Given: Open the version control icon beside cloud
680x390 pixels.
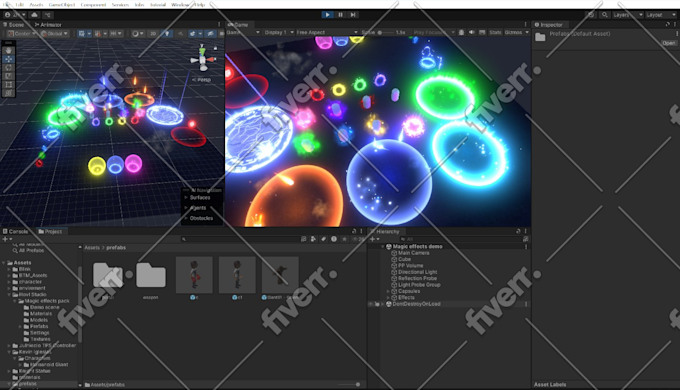Looking at the screenshot, I should (48, 15).
